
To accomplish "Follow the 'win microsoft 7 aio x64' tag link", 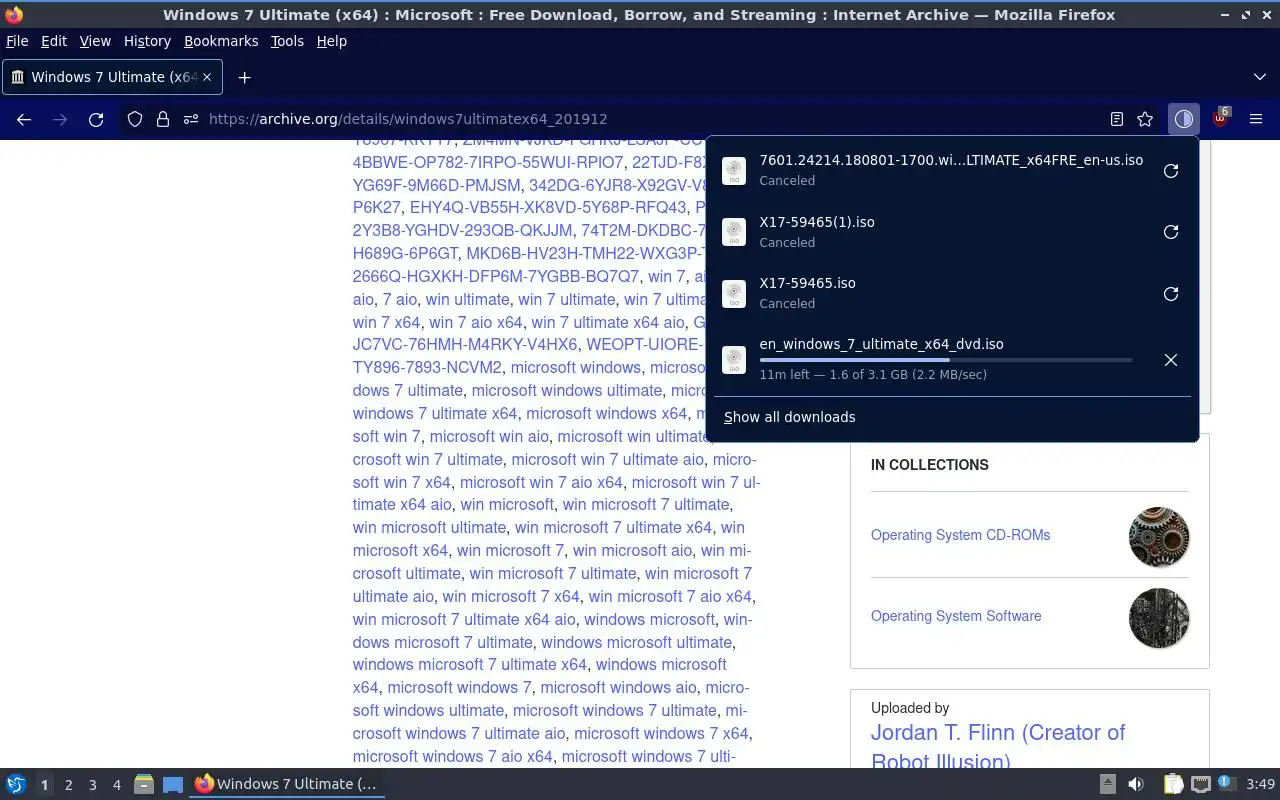I will (670, 596).
